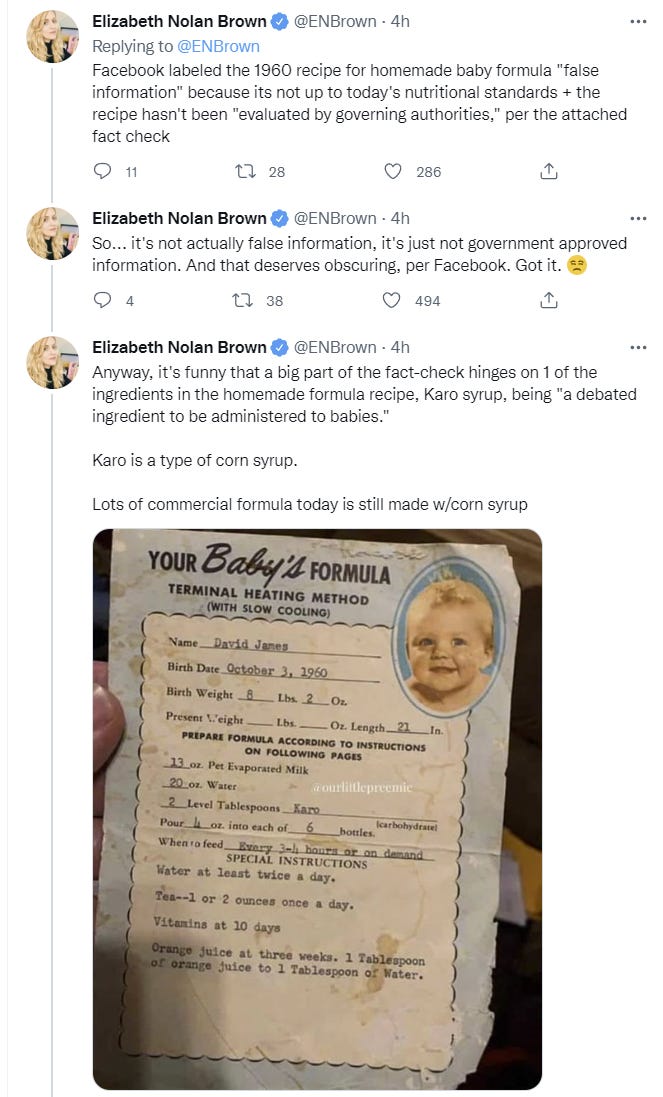Open the author name on the Karo syrup tweet
663x1097 pixels.
[x=179, y=347]
